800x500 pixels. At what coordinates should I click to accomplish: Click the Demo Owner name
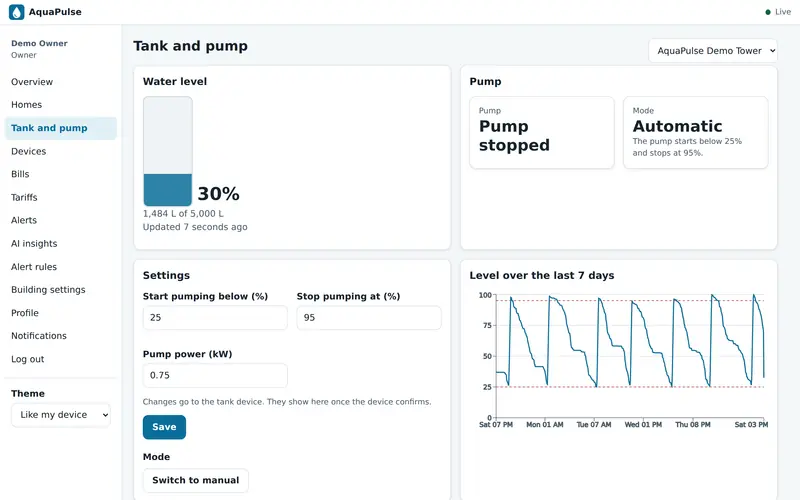(39, 43)
